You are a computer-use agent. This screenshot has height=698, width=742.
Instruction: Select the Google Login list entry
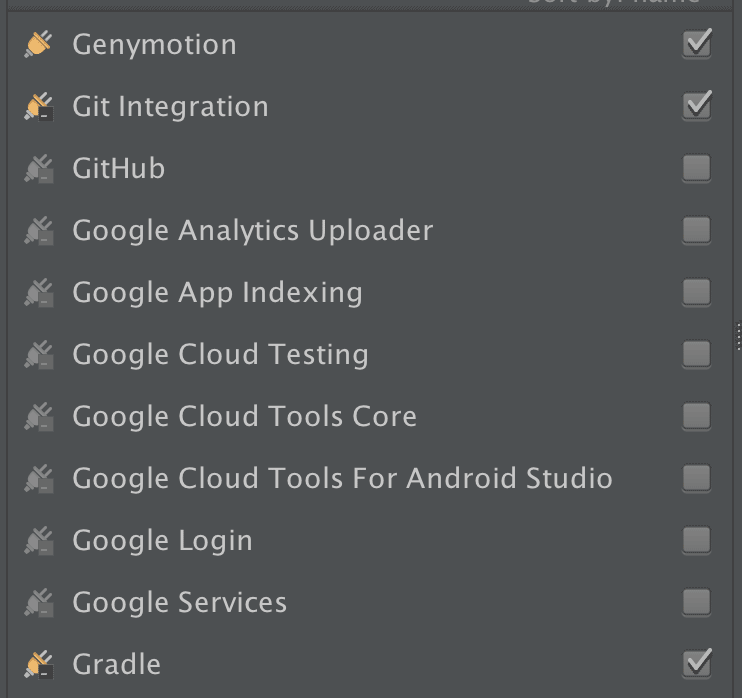163,540
